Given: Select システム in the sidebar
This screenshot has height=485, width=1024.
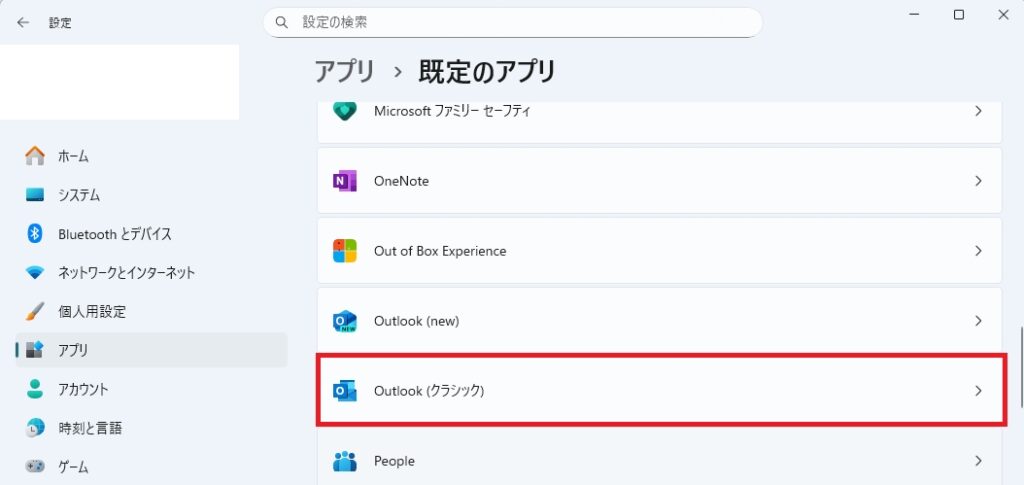Looking at the screenshot, I should (x=78, y=195).
